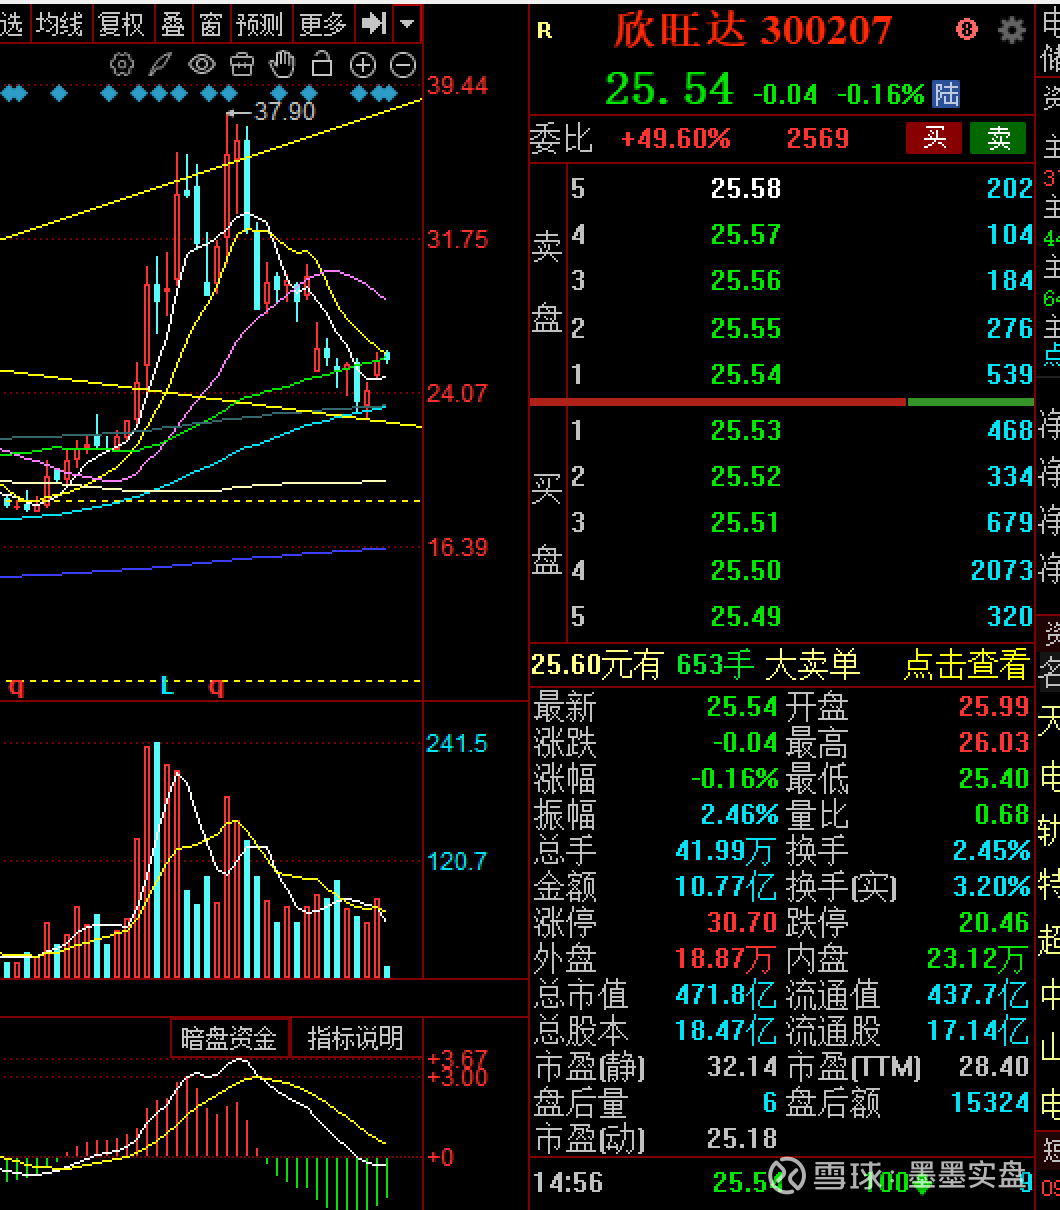Click the 指标说明 button

tap(355, 1038)
